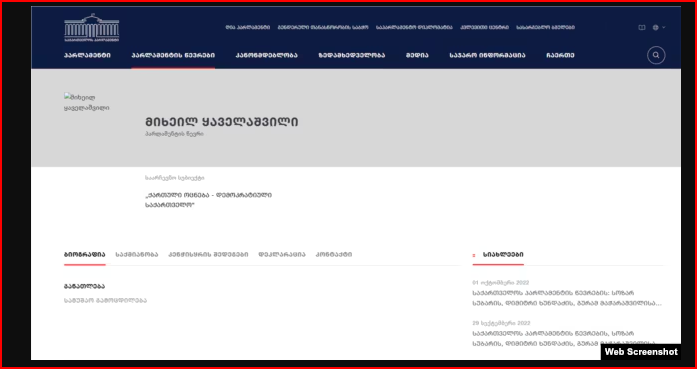Expand the language dropdown chevron
Screen dimensions: 697x369
pyautogui.click(x=664, y=28)
